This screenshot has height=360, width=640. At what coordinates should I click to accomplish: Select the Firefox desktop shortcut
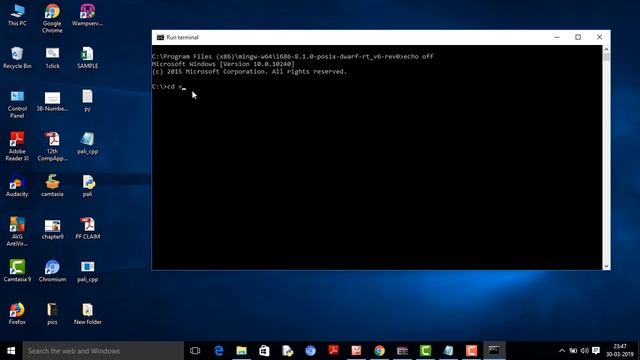(17, 313)
